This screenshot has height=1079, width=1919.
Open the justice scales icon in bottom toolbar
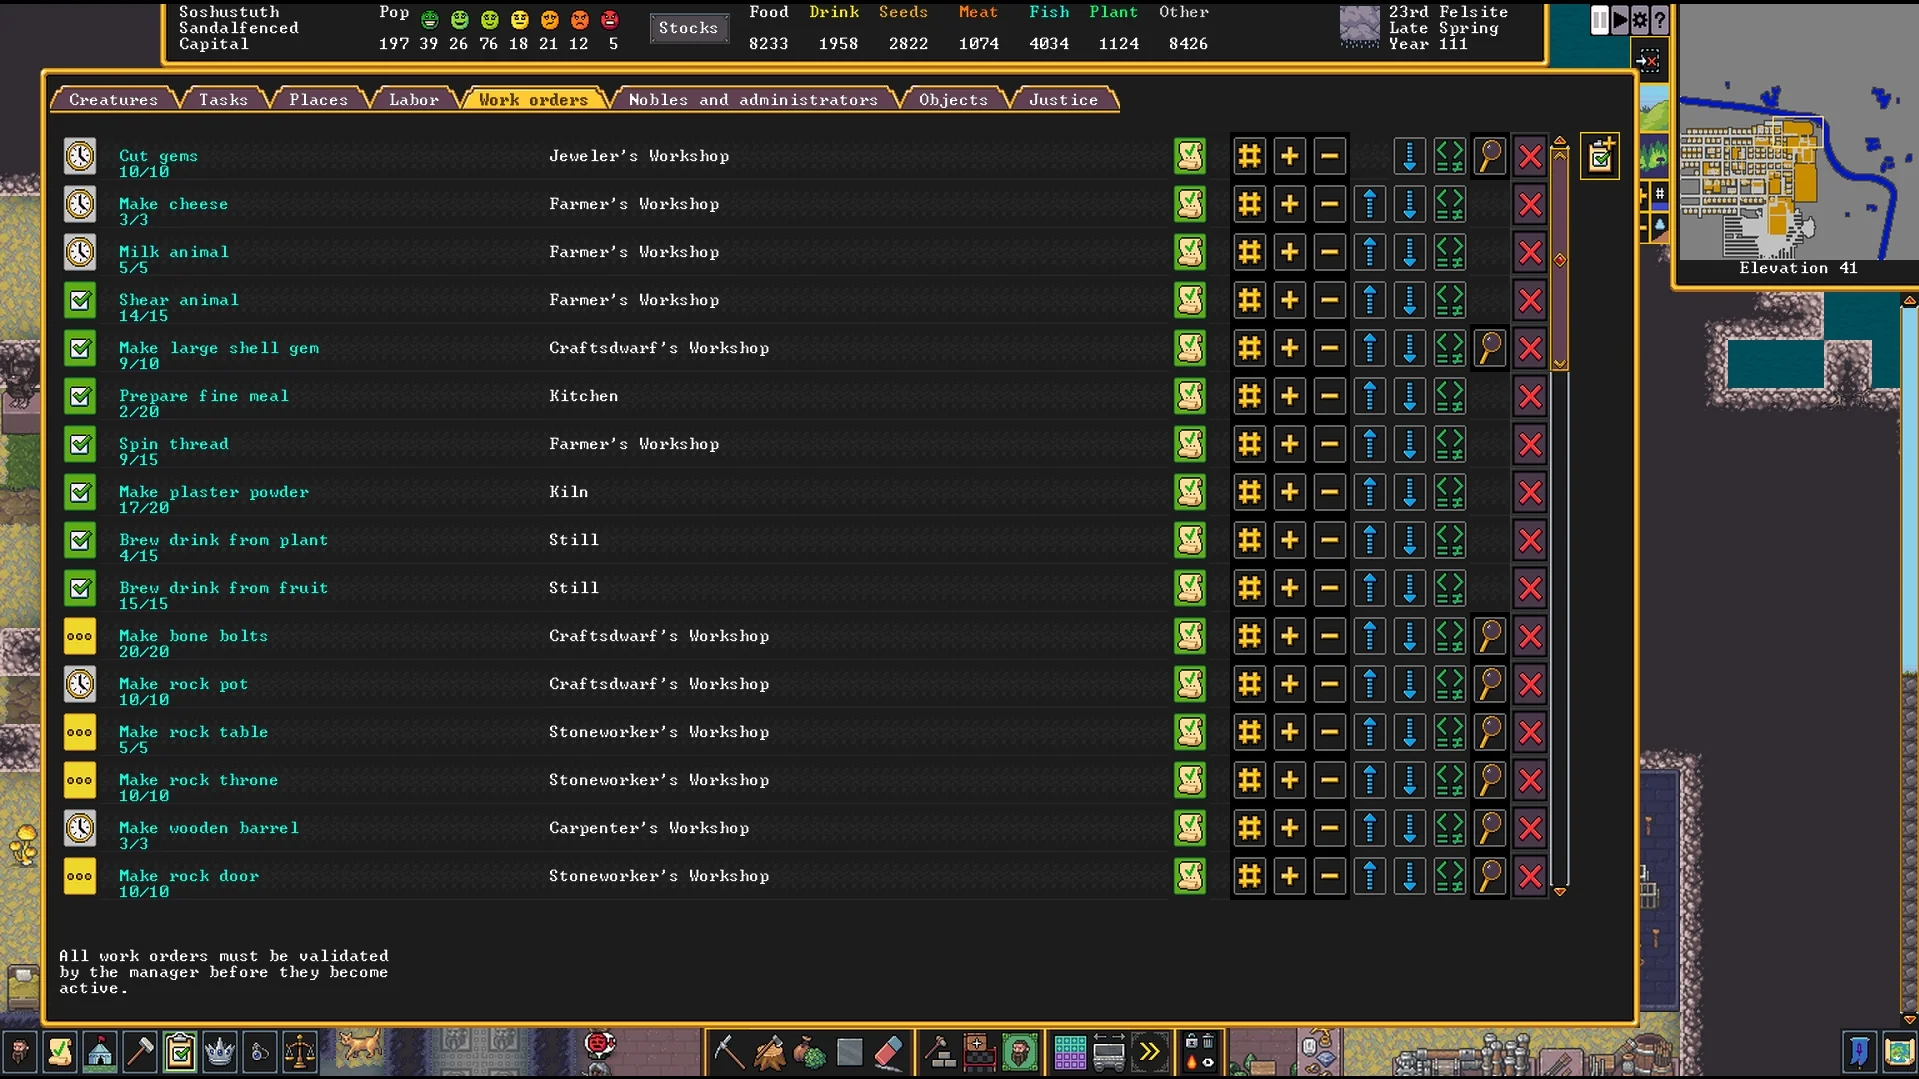tap(299, 1052)
